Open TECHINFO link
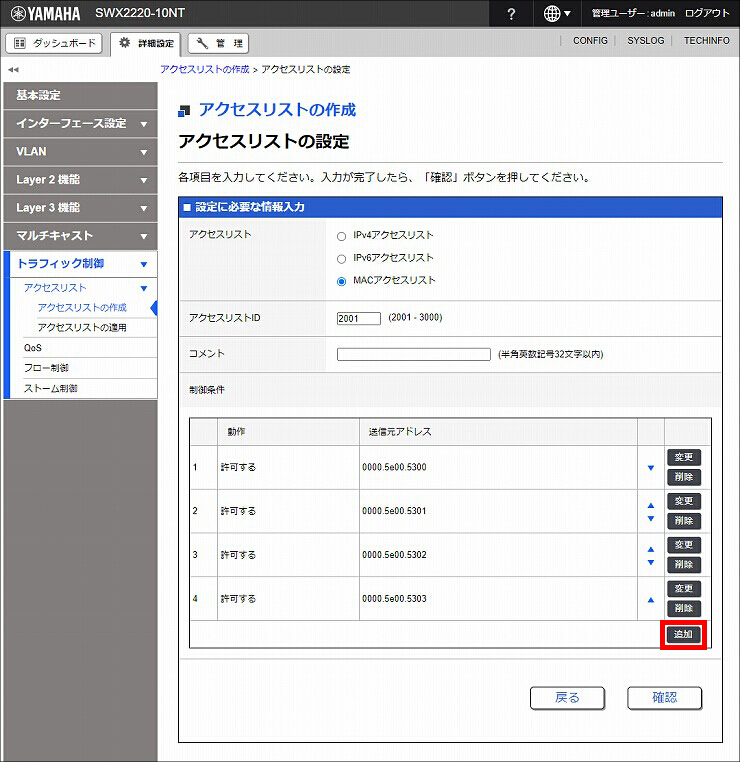The image size is (740, 762). 706,41
